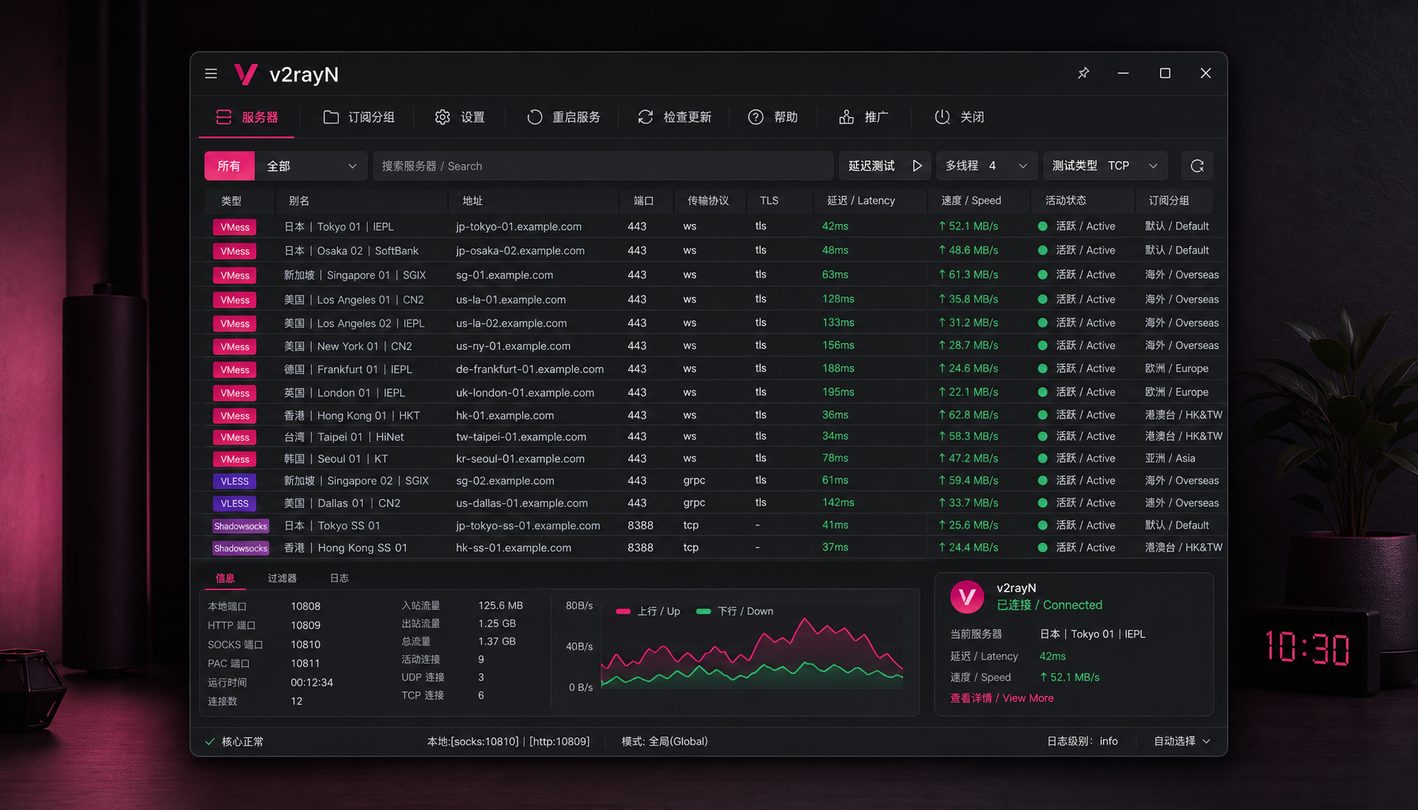Click the refresh icon beside test type
The width and height of the screenshot is (1418, 810).
tap(1197, 166)
